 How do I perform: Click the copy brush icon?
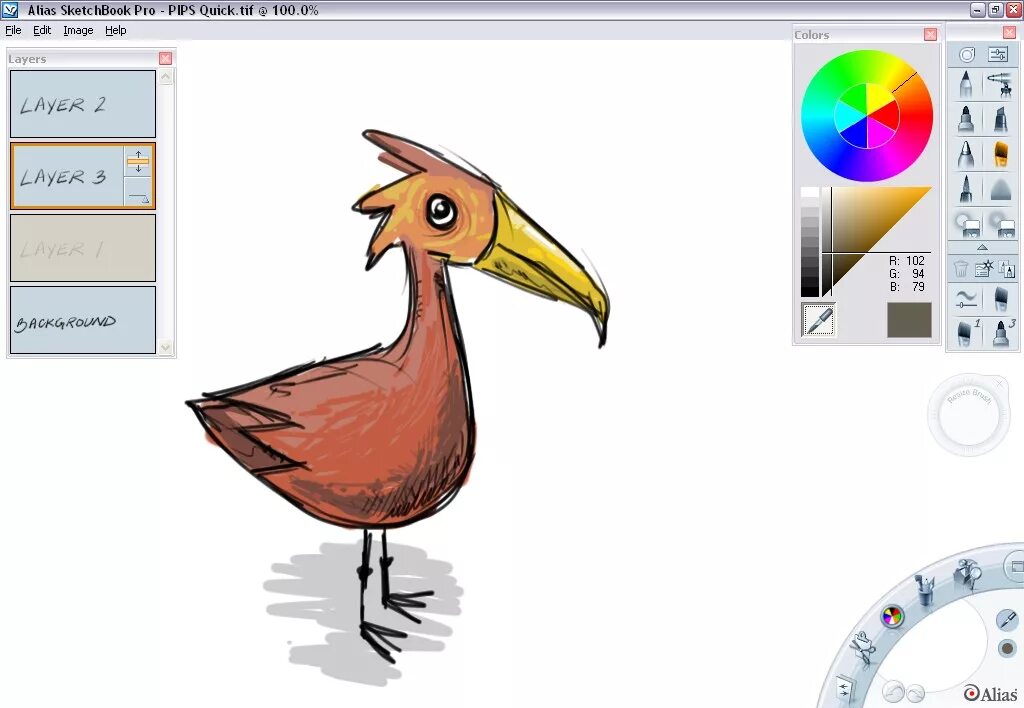click(x=1006, y=268)
